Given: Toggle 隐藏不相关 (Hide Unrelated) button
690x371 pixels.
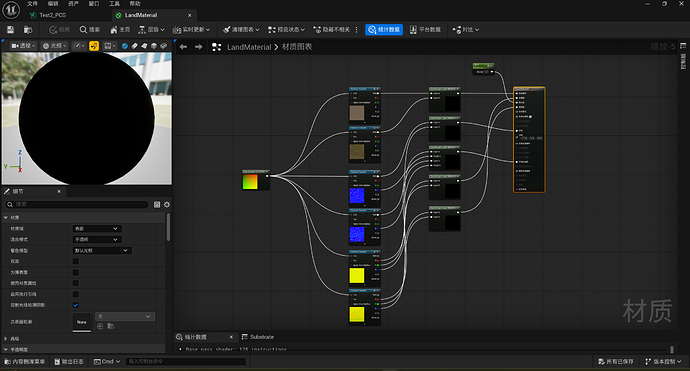Looking at the screenshot, I should coord(332,29).
